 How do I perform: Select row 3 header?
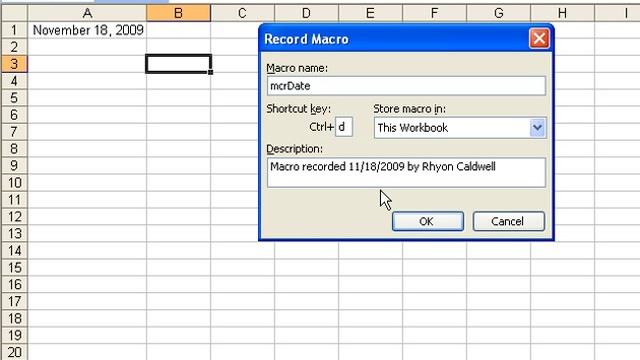point(14,64)
